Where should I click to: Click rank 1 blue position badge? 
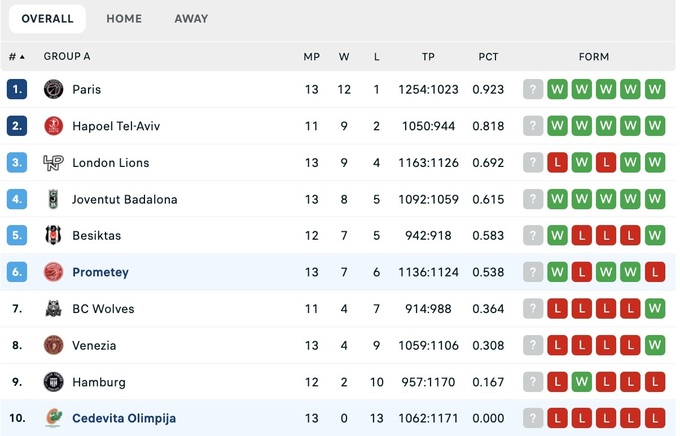click(17, 90)
